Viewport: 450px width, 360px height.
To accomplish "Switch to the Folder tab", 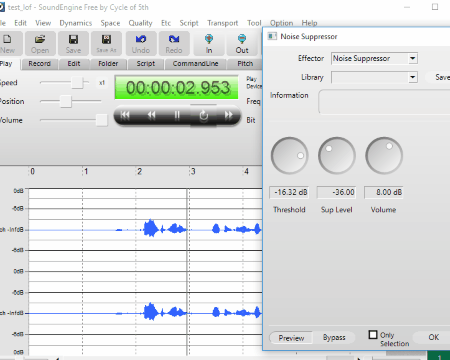I will (x=108, y=64).
